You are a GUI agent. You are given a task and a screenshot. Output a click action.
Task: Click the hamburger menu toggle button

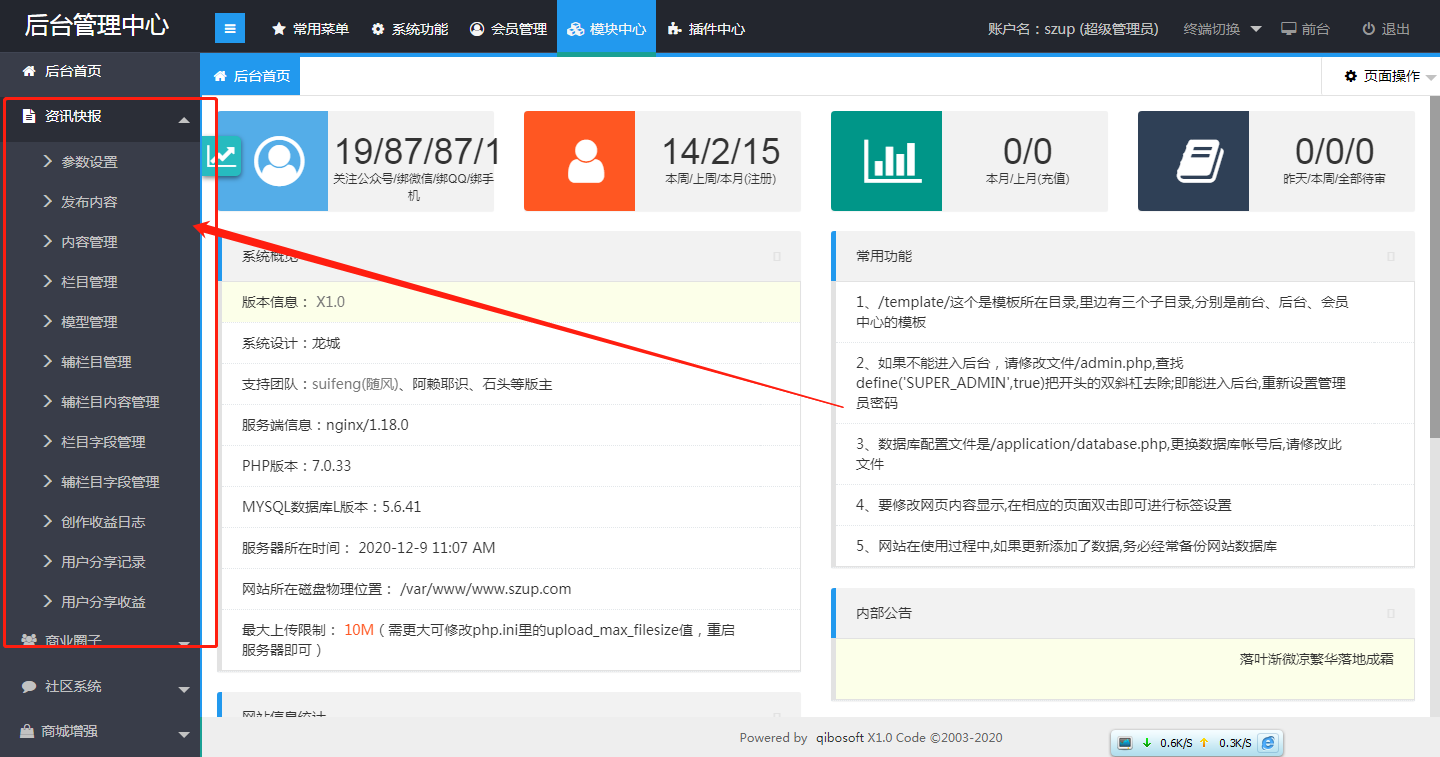(x=230, y=29)
